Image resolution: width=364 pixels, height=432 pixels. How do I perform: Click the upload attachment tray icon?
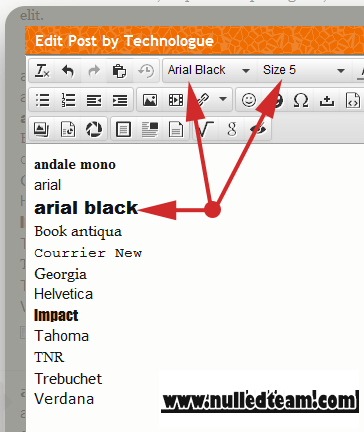[x=327, y=100]
